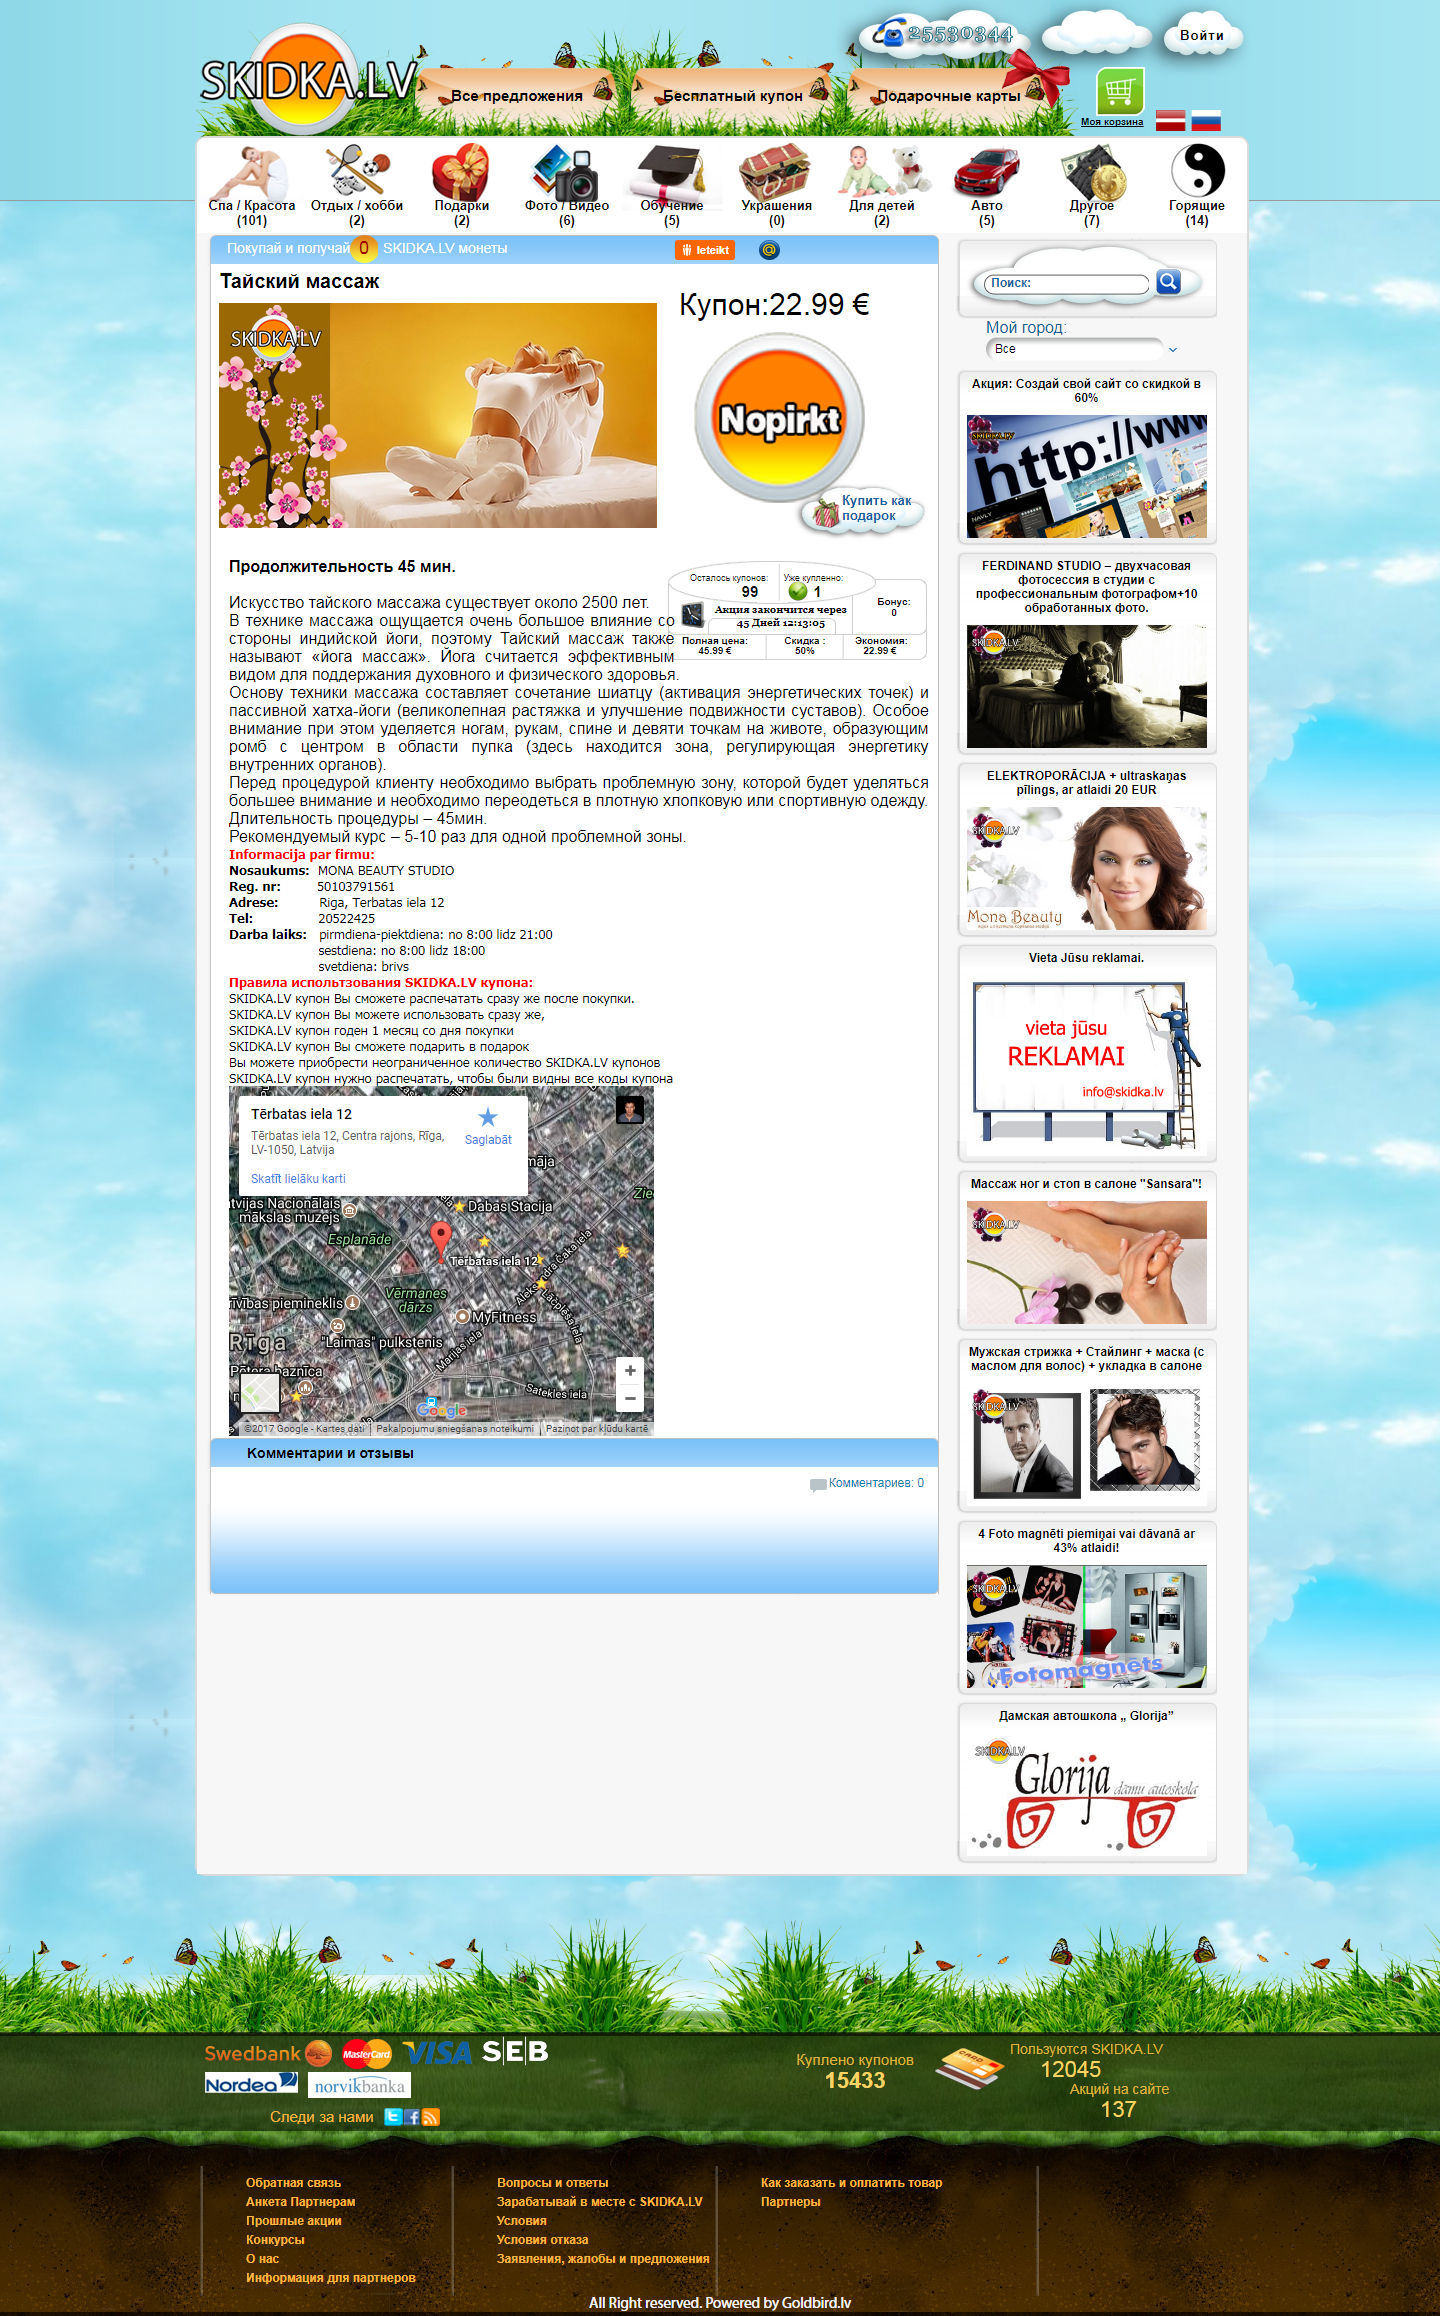Open Анкета Партнерам footer link
The width and height of the screenshot is (1440, 2316).
[x=301, y=2202]
